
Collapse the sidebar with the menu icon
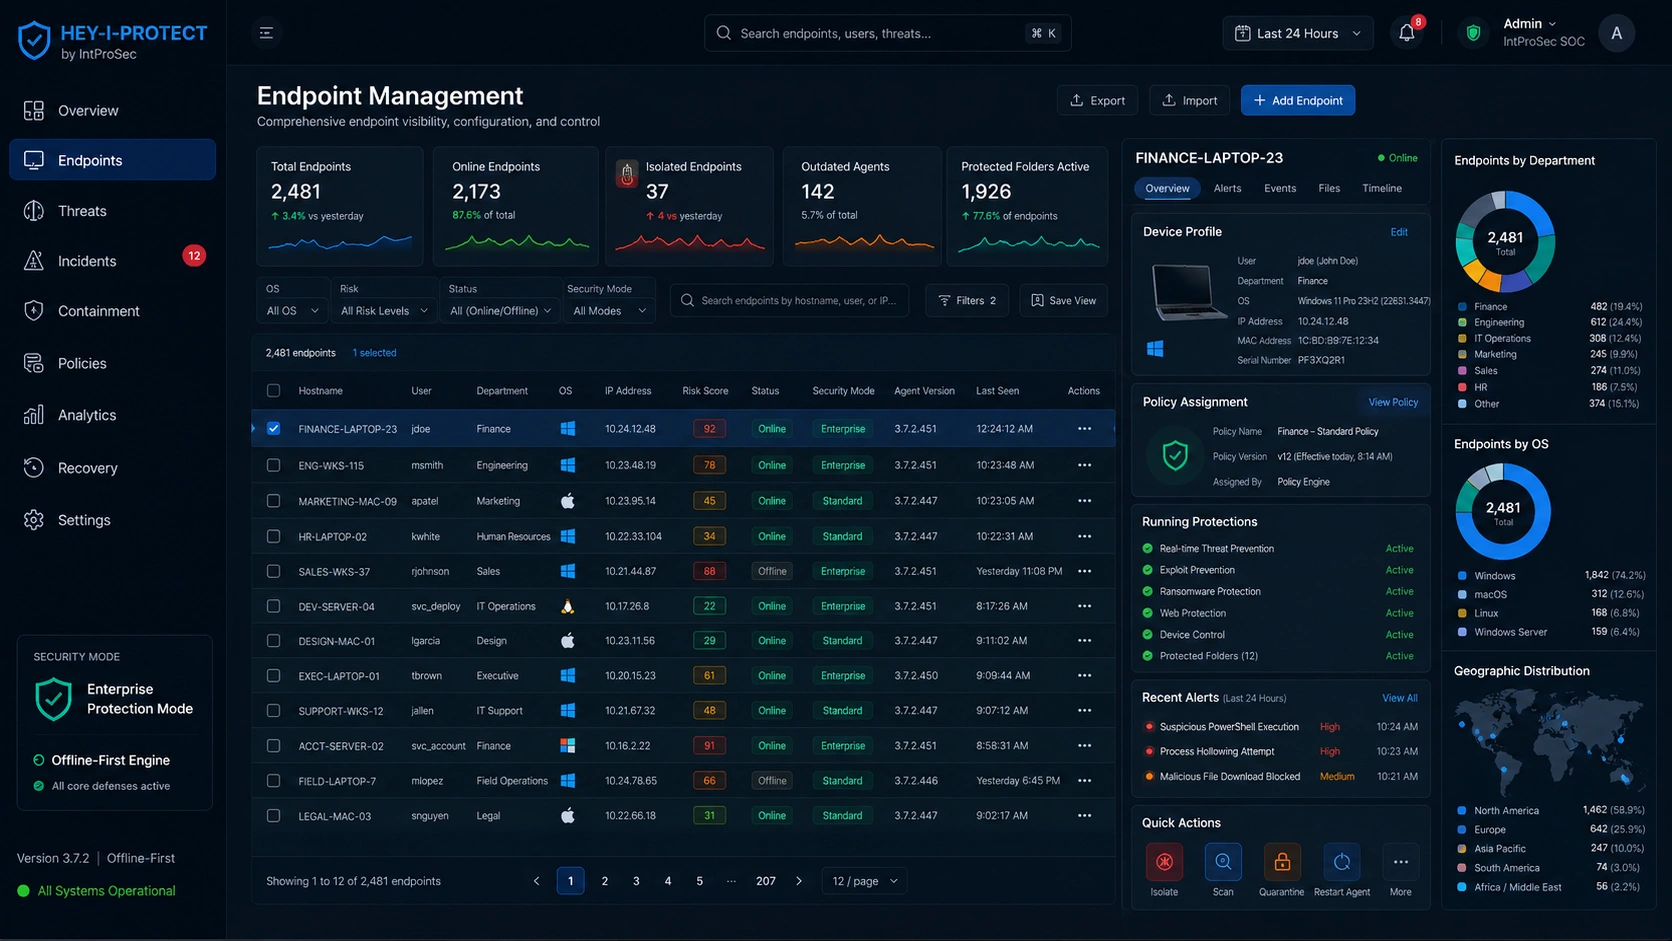pos(266,33)
